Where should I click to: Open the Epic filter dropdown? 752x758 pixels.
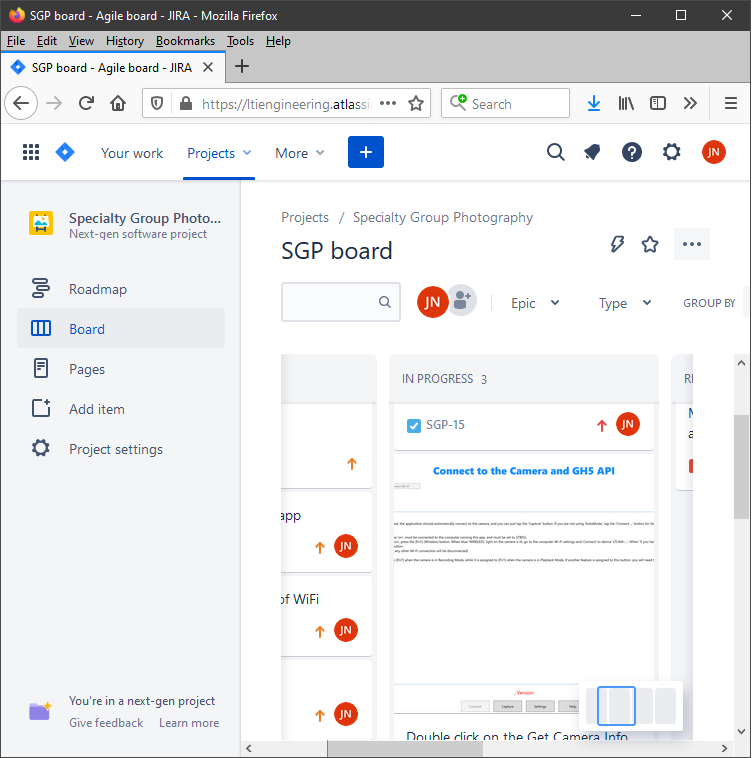point(535,303)
